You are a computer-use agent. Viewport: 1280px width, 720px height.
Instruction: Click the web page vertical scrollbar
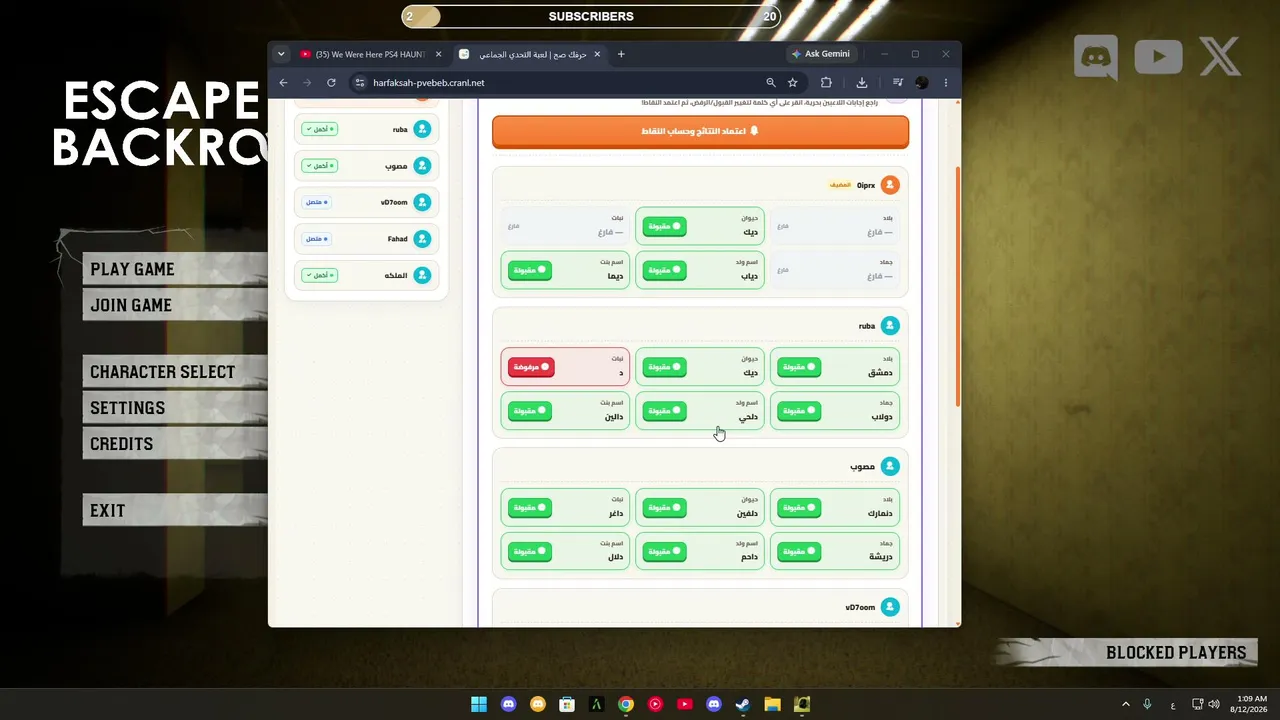(958, 287)
